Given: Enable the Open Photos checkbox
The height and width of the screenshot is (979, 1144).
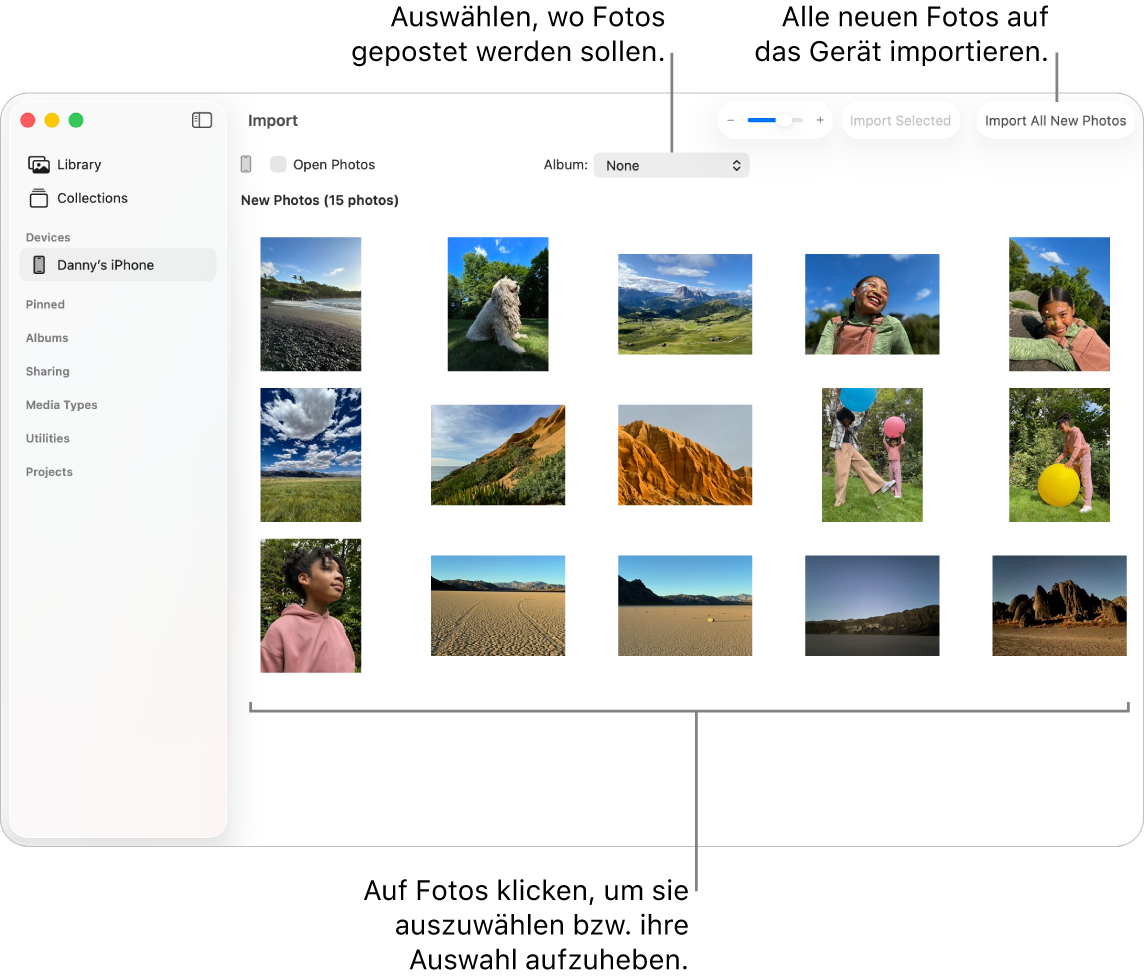Looking at the screenshot, I should tap(278, 164).
